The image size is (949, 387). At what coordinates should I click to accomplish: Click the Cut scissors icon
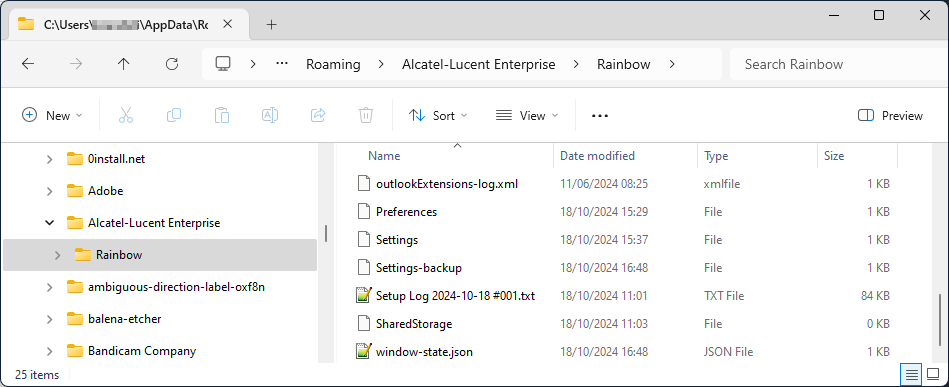coord(125,115)
